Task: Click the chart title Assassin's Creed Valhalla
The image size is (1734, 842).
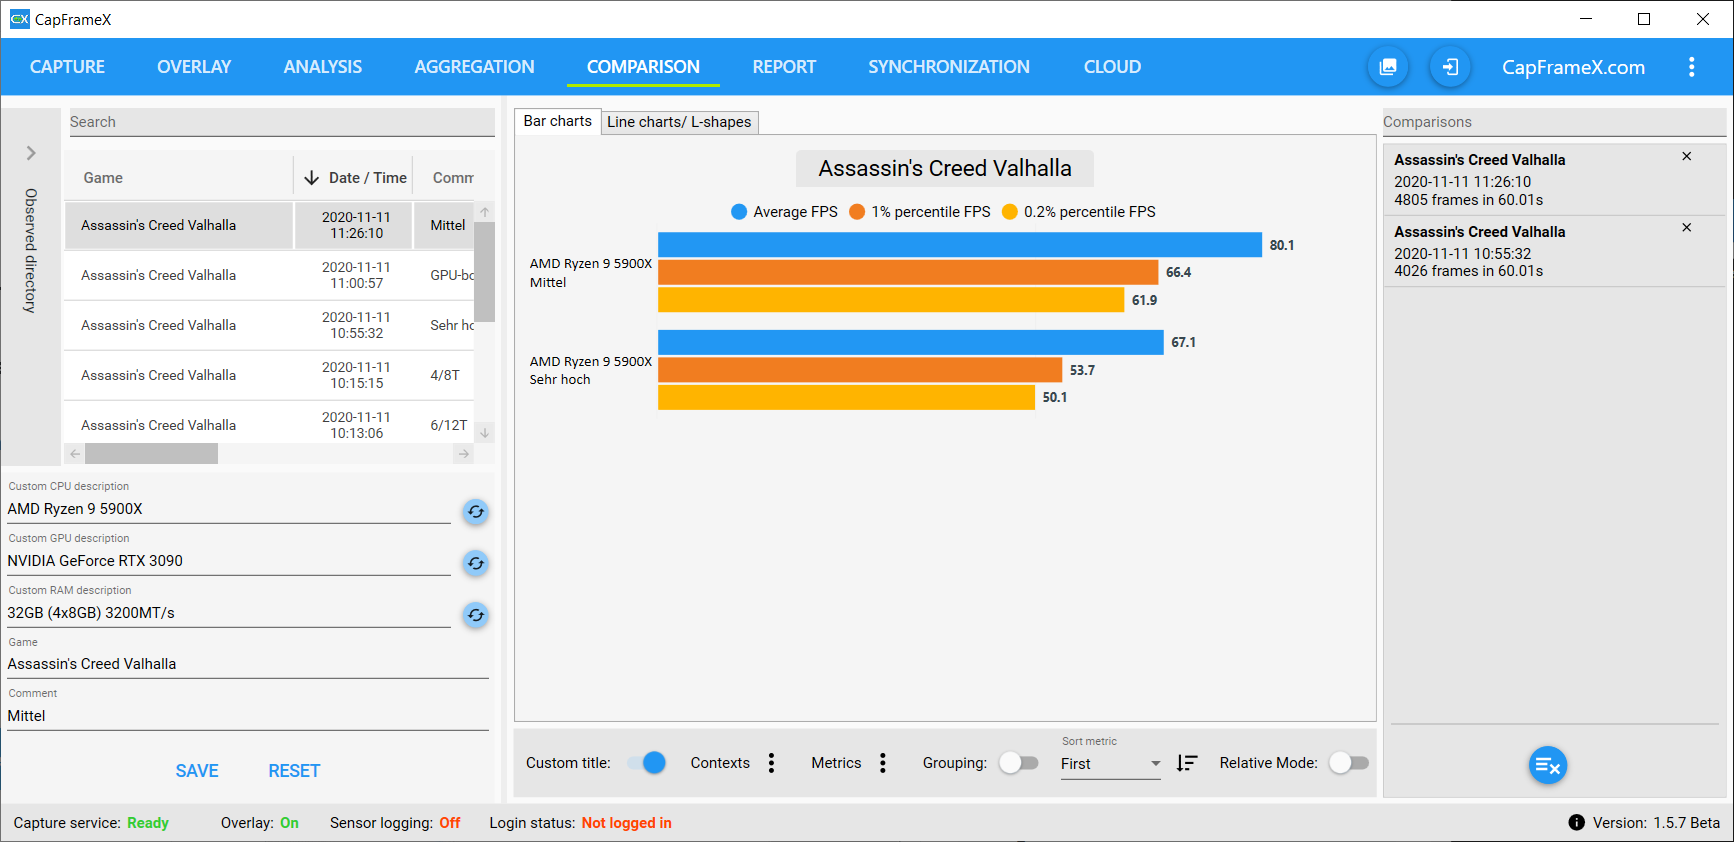Action: [945, 168]
